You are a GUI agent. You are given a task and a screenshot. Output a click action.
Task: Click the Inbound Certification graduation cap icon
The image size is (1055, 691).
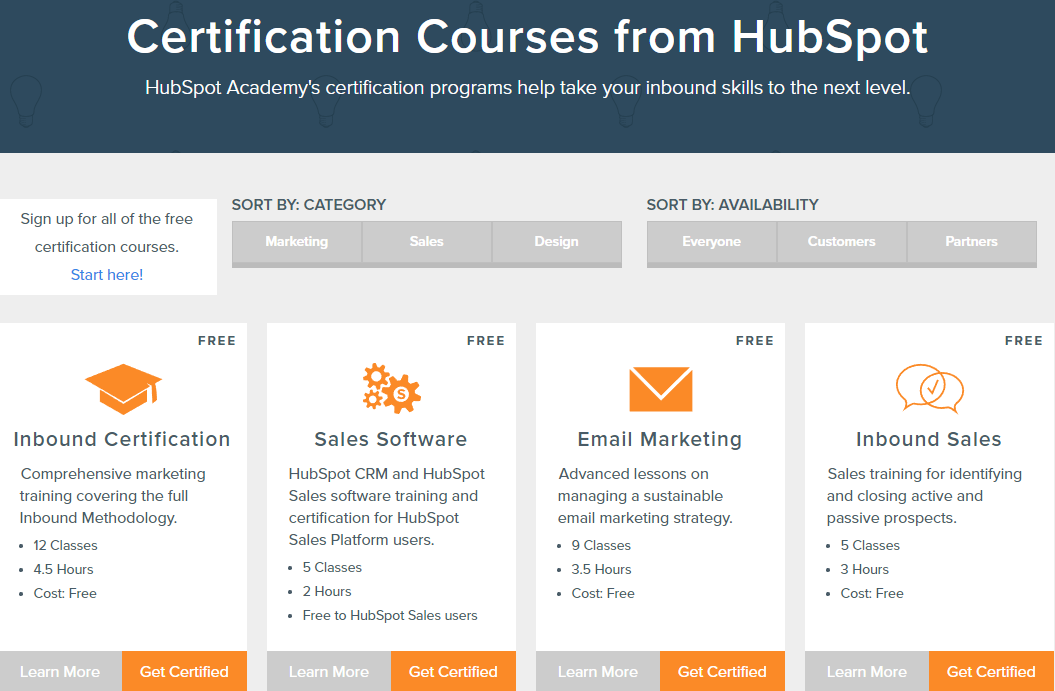[x=122, y=388]
